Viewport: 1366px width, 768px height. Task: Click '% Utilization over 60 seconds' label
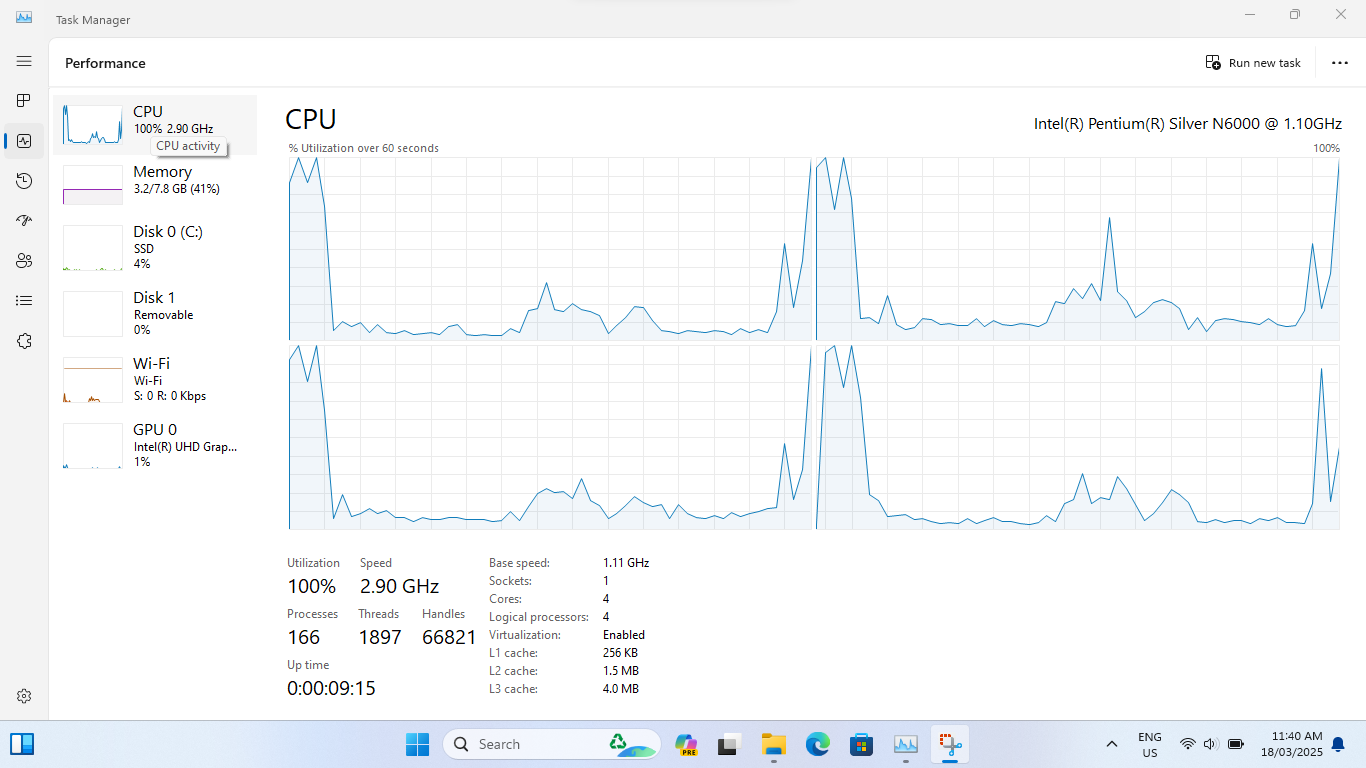click(x=364, y=148)
